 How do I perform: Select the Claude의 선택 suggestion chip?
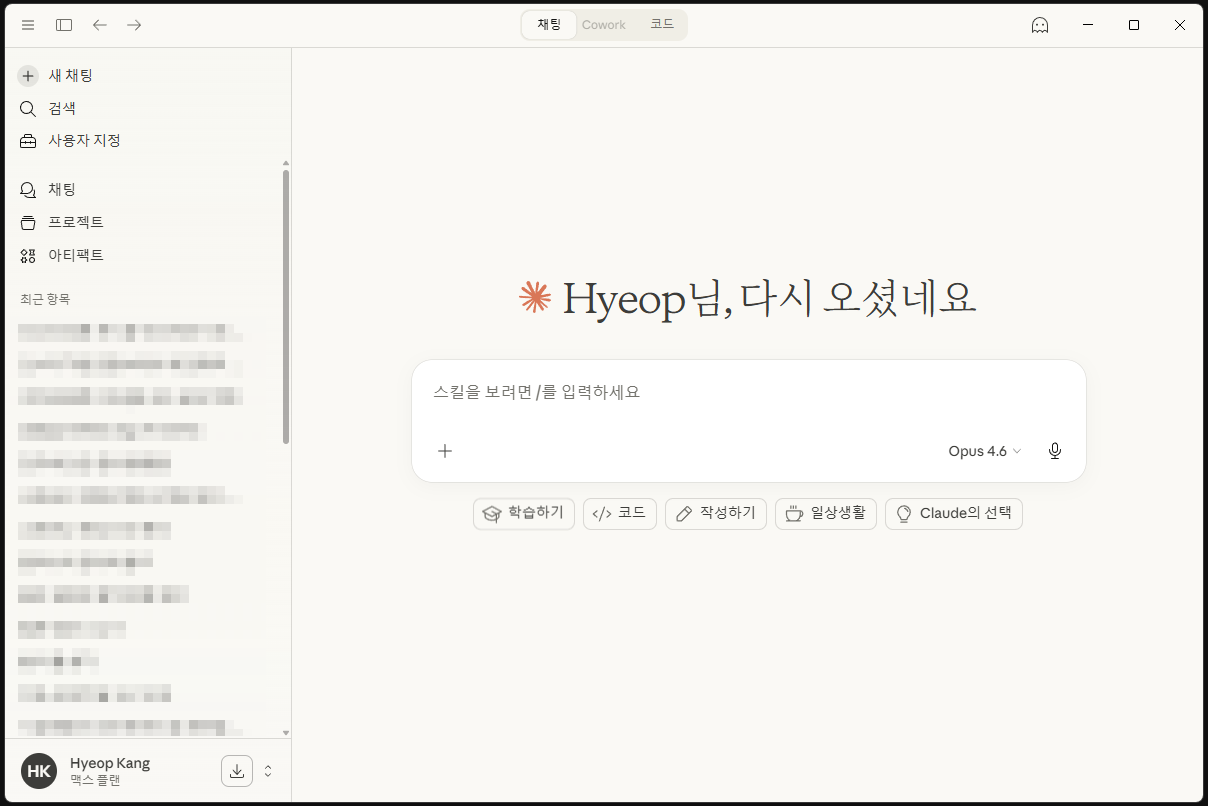coord(954,513)
